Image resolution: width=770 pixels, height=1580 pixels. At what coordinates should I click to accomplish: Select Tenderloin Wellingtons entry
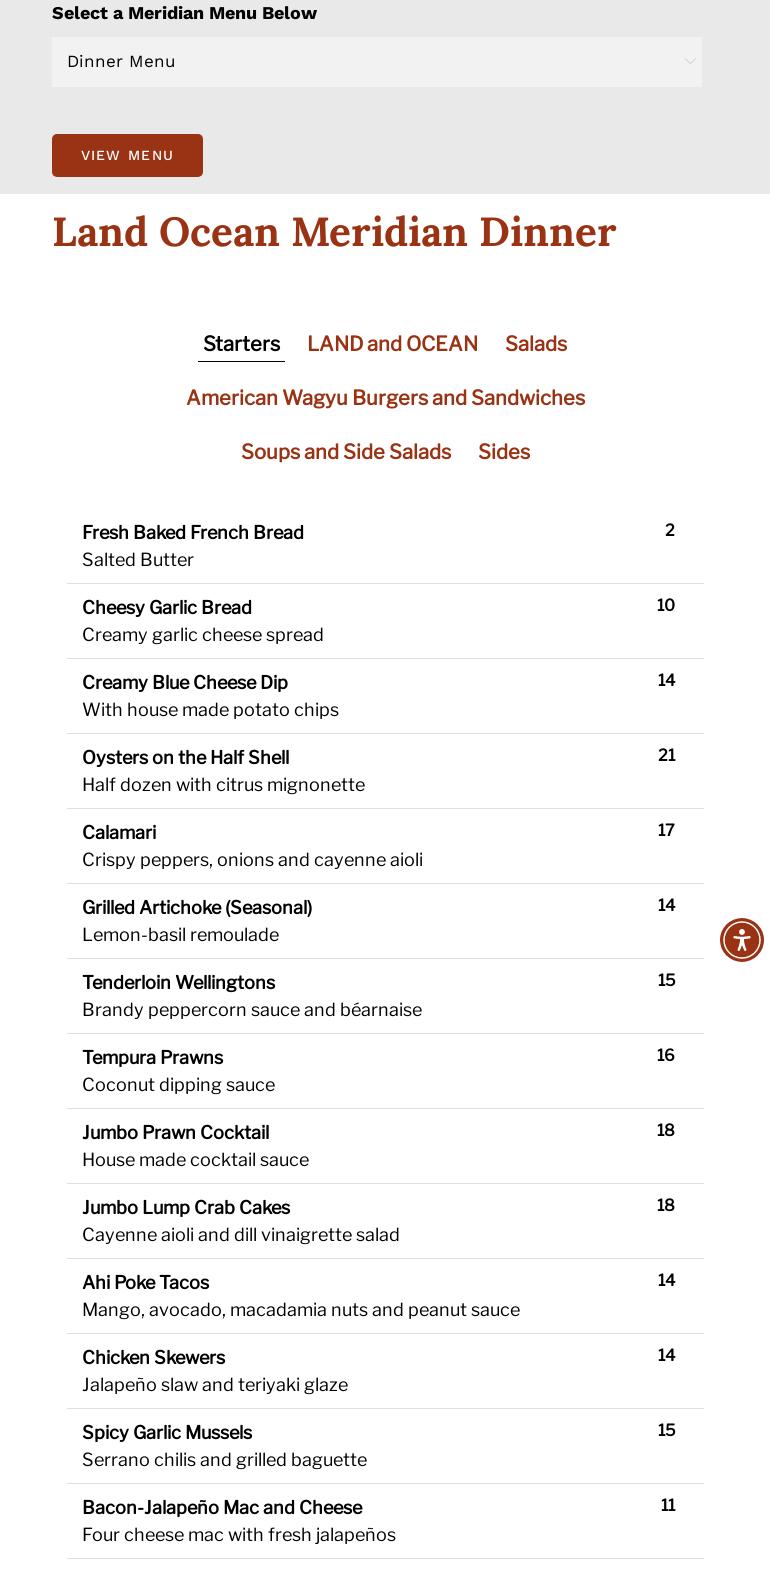coord(178,983)
